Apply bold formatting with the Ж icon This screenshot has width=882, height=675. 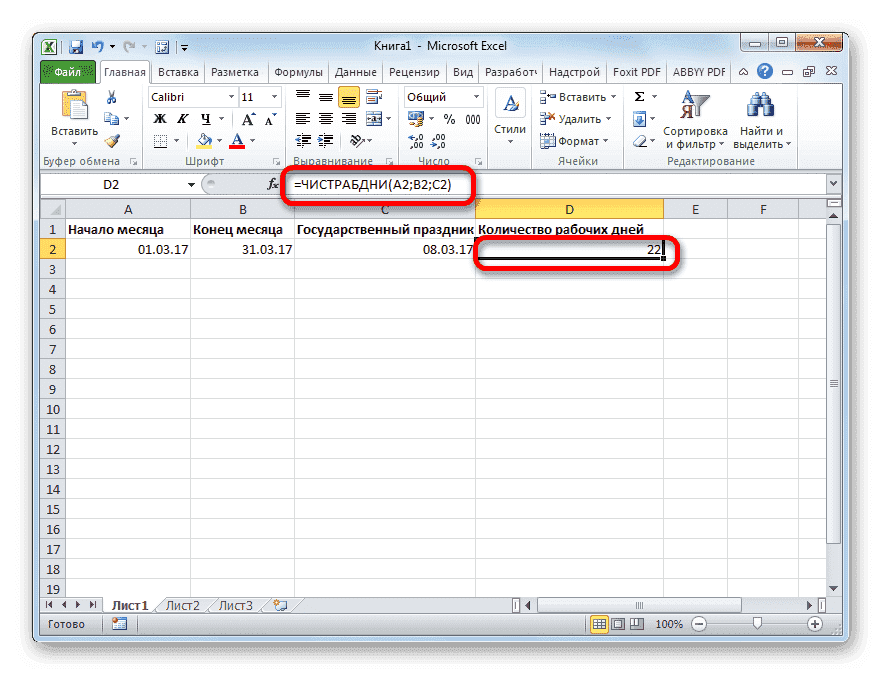coord(160,117)
